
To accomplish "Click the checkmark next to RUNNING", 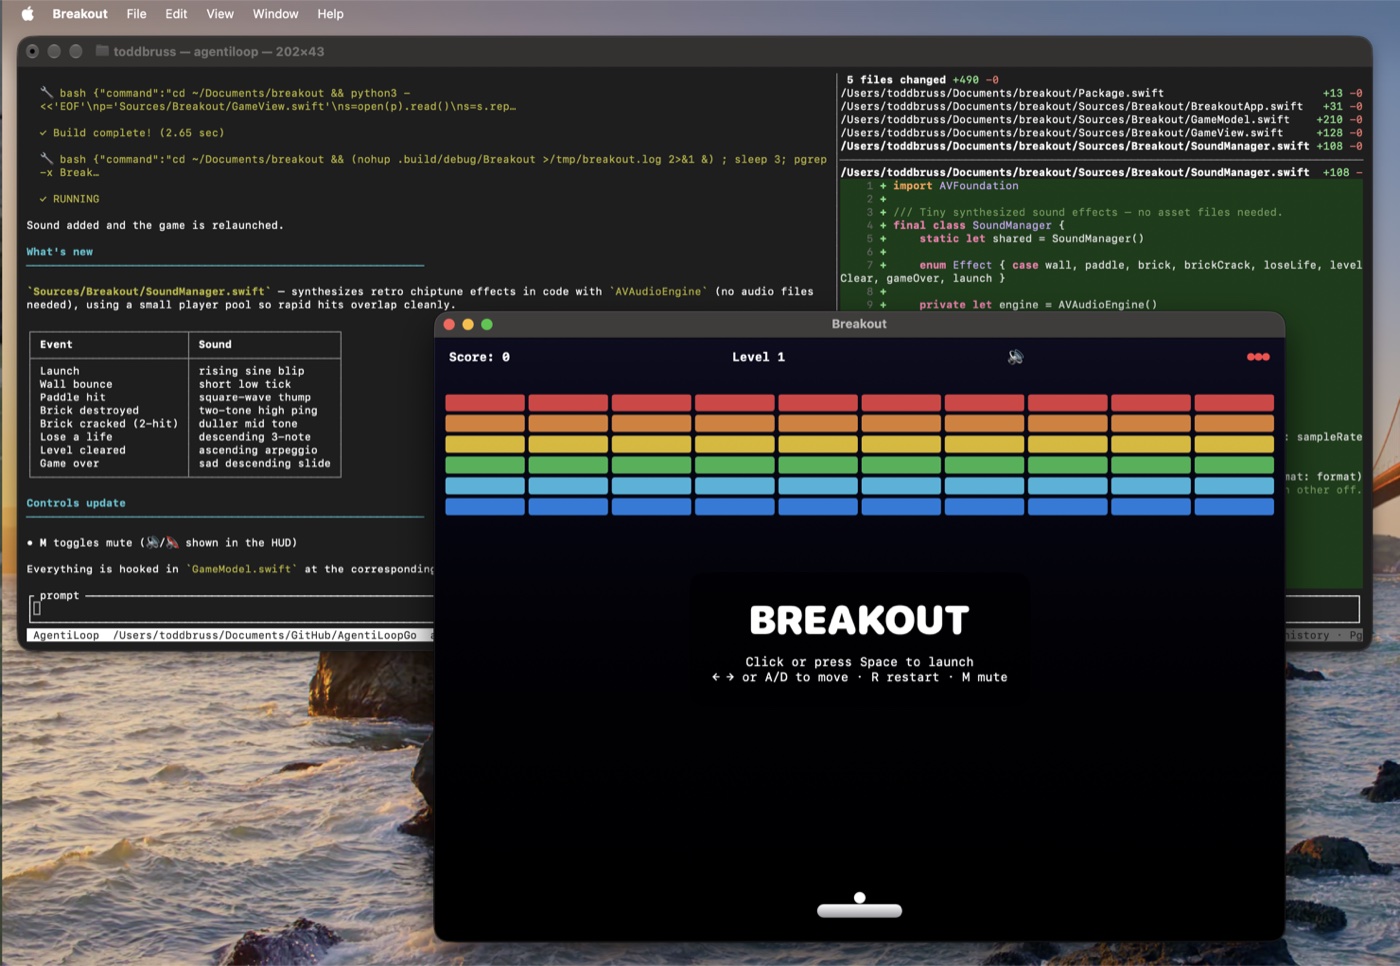I will [43, 199].
